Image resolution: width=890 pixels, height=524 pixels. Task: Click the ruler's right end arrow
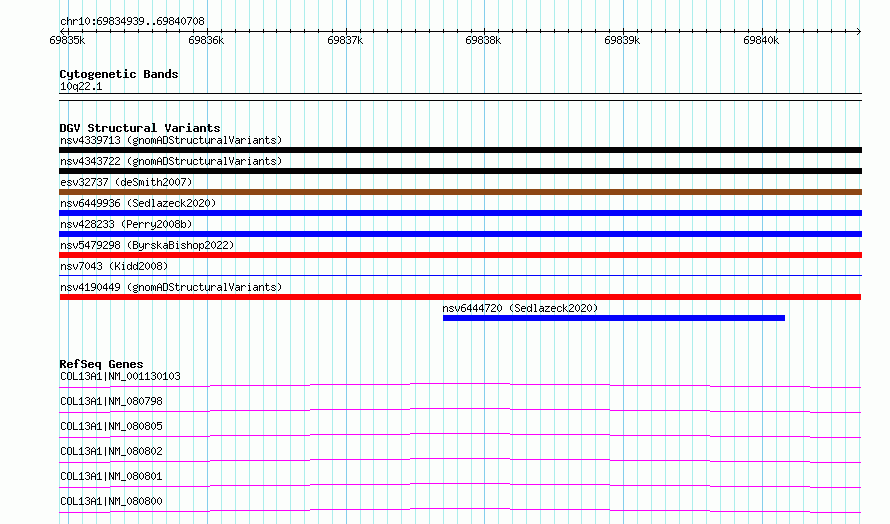coord(859,31)
